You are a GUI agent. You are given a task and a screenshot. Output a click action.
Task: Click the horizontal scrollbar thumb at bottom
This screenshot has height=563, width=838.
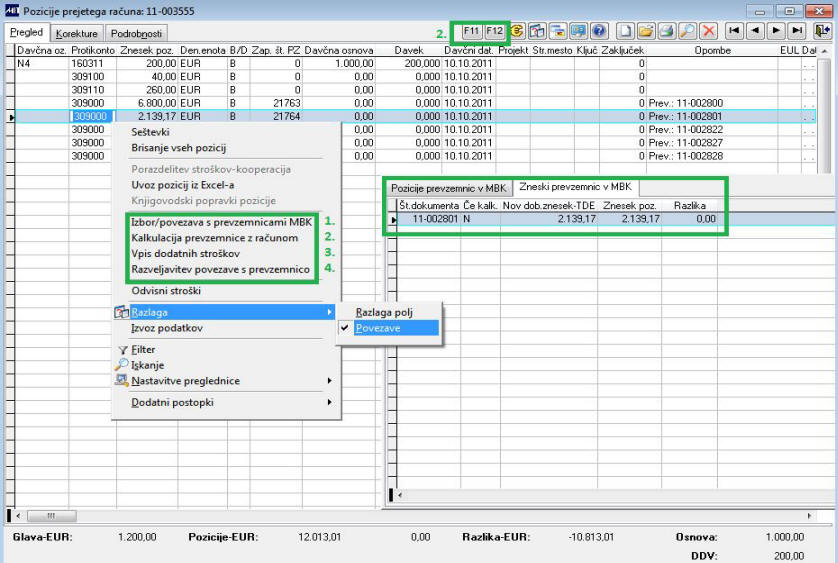51,516
